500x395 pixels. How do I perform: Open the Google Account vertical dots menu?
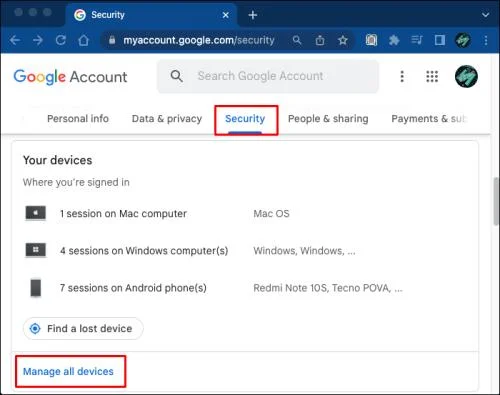(x=402, y=76)
